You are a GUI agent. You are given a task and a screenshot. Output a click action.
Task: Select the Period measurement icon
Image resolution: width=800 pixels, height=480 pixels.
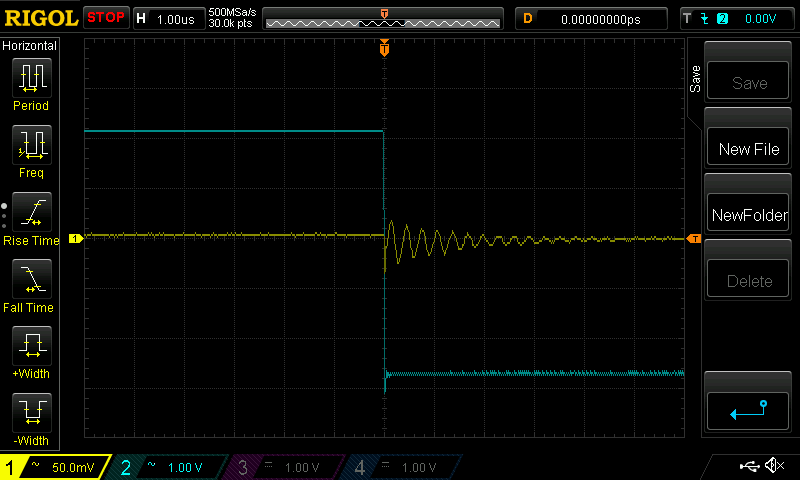[x=32, y=78]
